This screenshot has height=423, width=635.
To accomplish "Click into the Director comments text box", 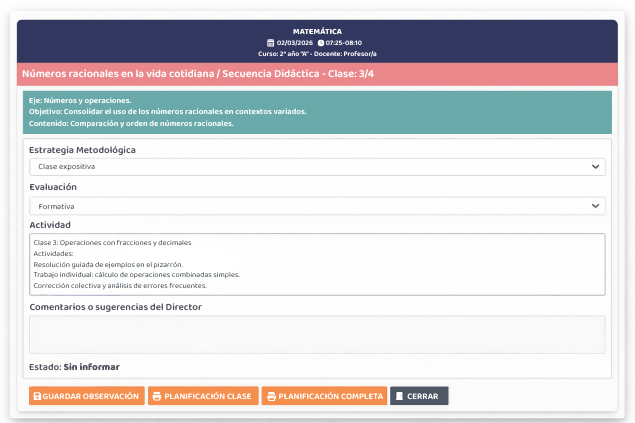I will (316, 334).
